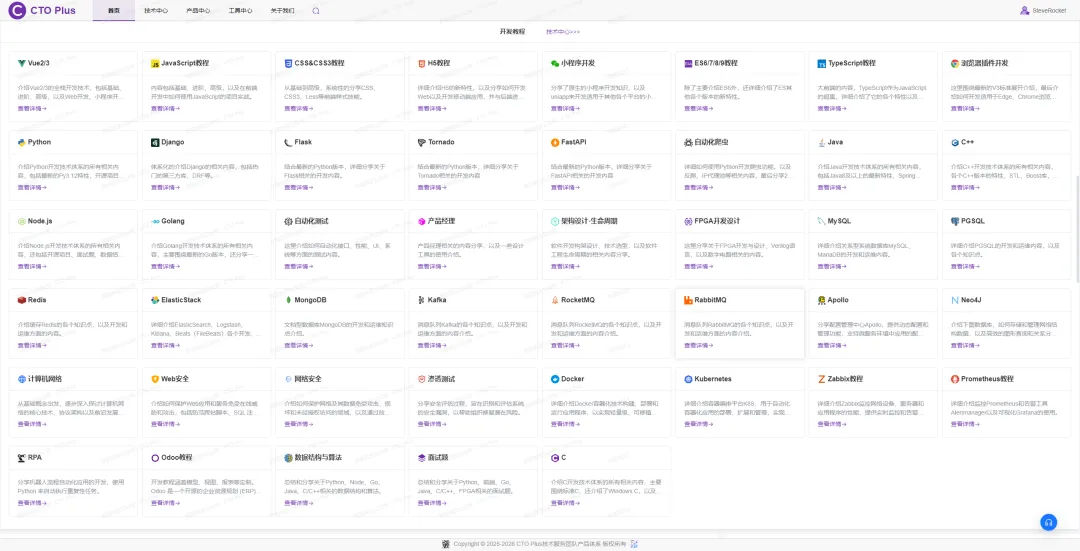Click the ES6/7/8/9教程 title
Screen dimensions: 1080x551
pos(716,63)
